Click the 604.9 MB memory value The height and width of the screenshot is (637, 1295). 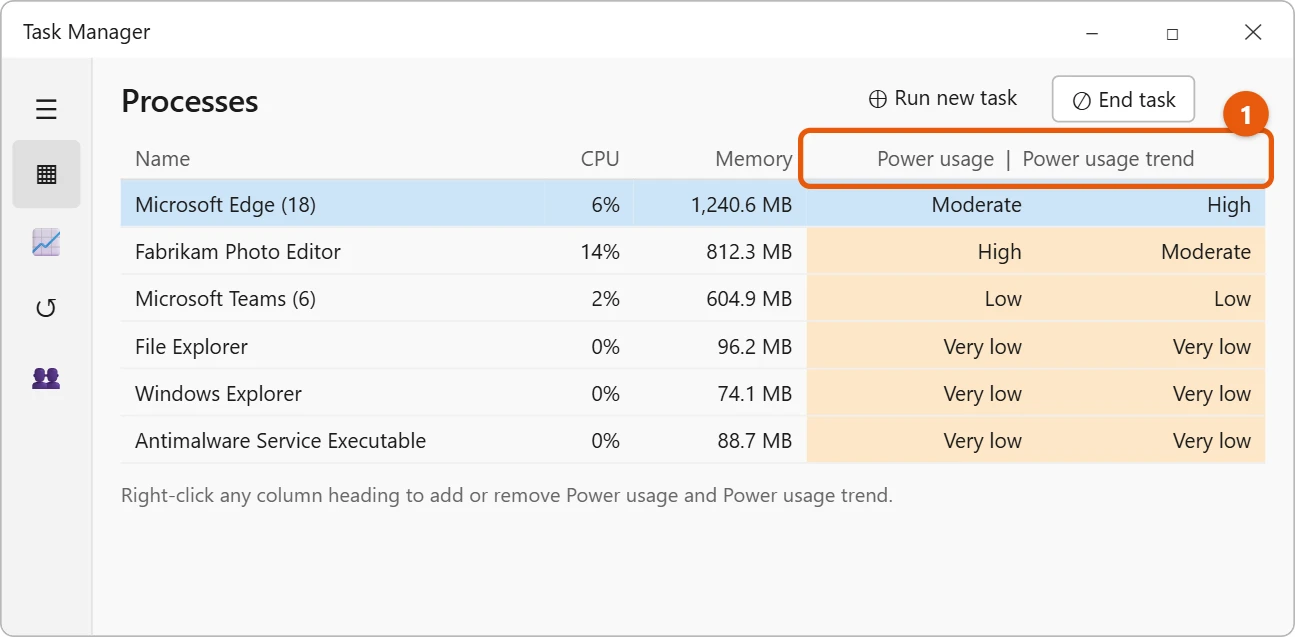click(x=749, y=299)
